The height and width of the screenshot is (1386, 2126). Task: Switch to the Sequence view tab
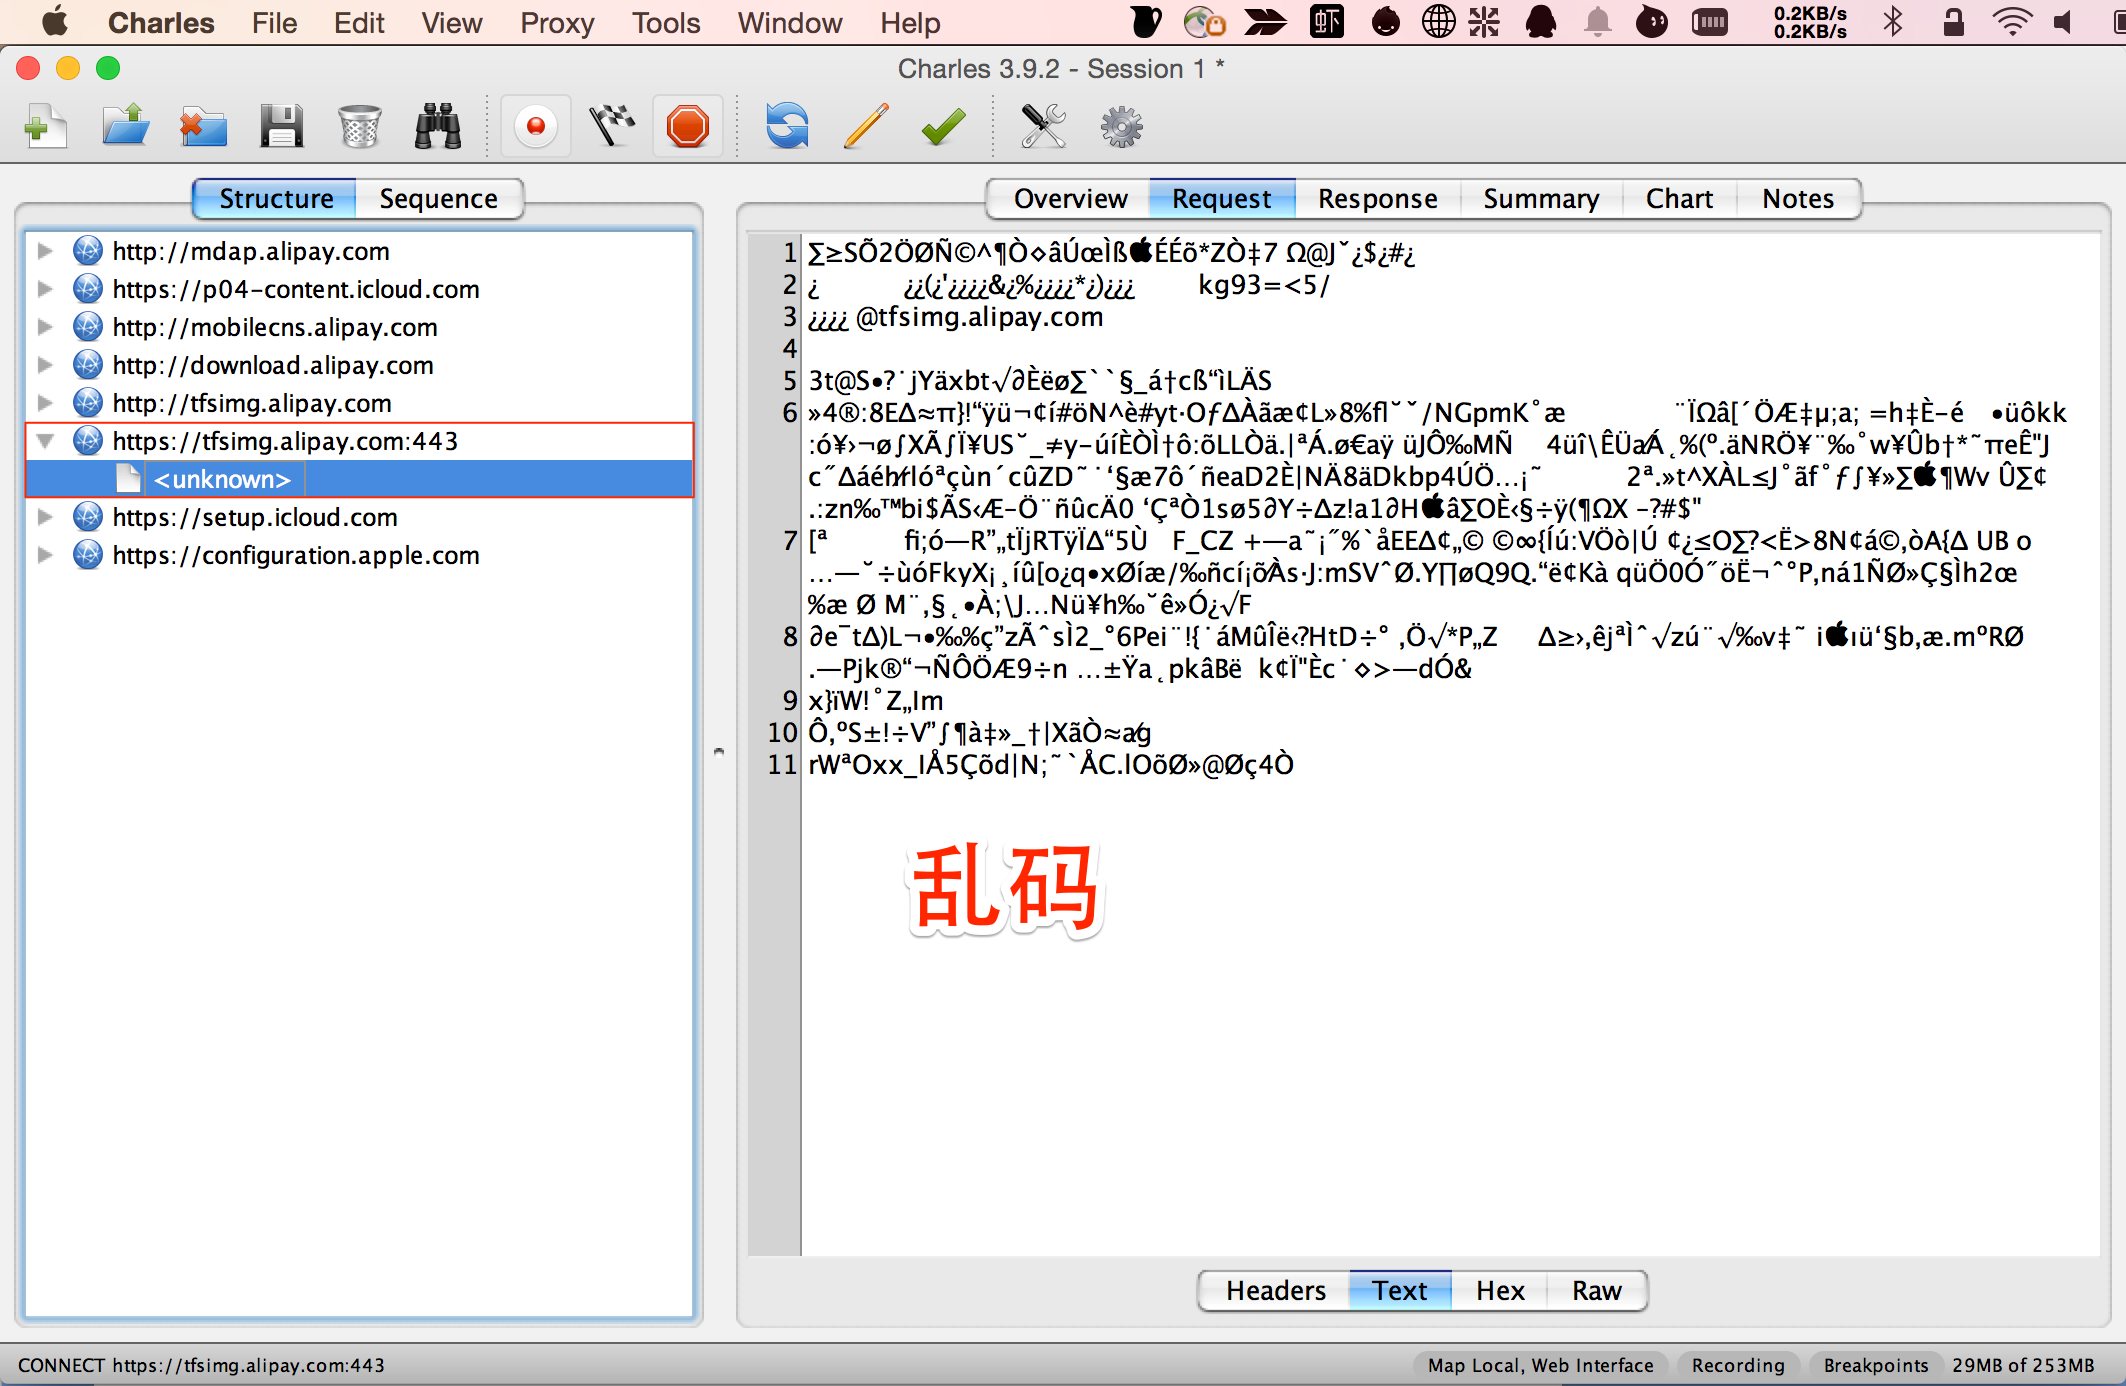tap(439, 198)
